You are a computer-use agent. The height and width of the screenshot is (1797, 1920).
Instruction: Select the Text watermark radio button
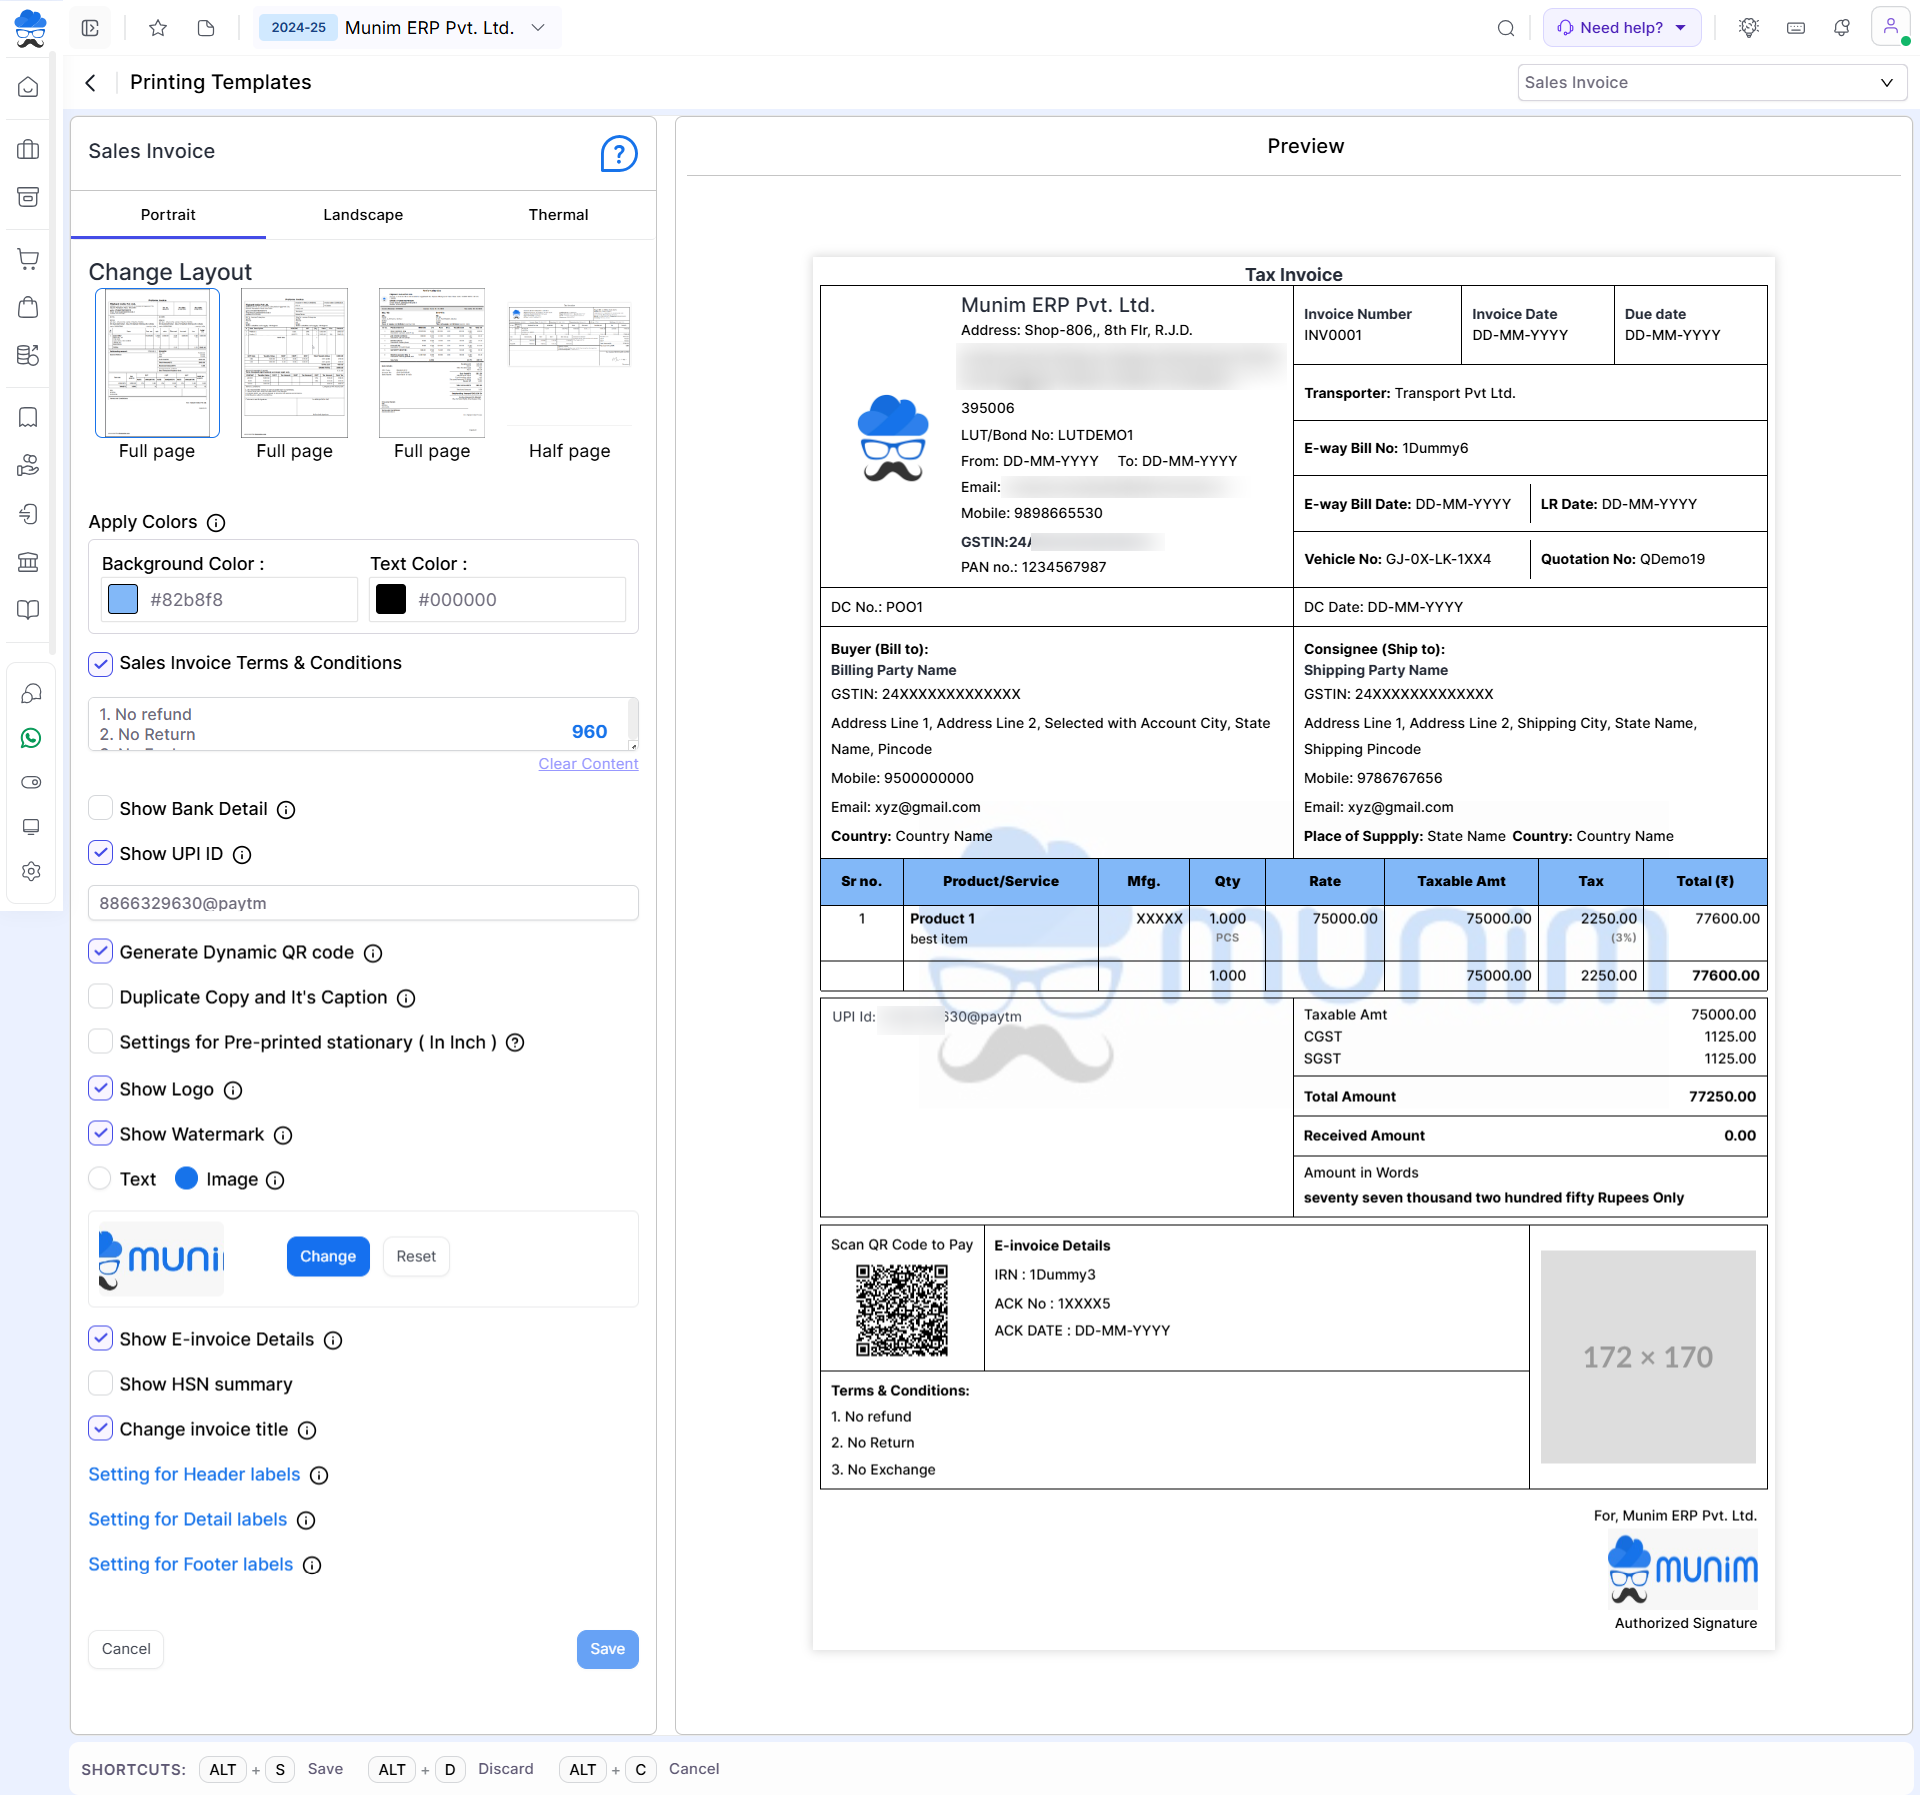coord(100,1179)
